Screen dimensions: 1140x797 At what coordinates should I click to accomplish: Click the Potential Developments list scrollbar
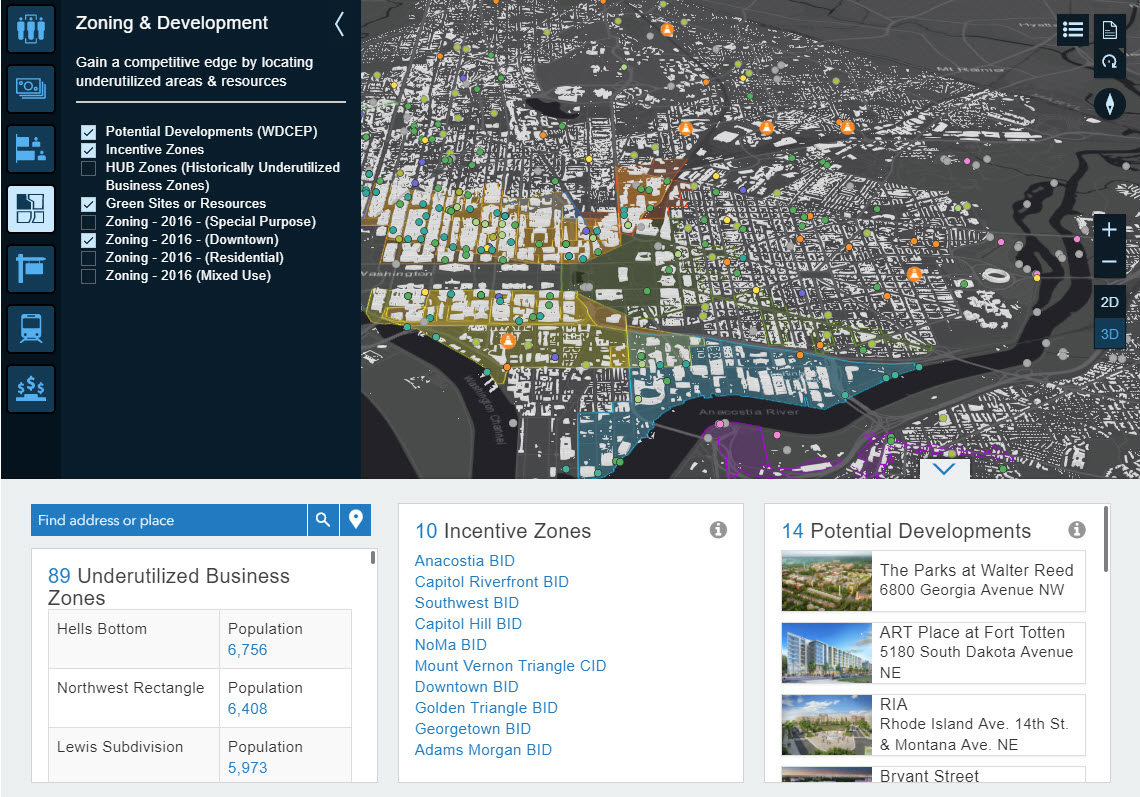pos(1107,539)
